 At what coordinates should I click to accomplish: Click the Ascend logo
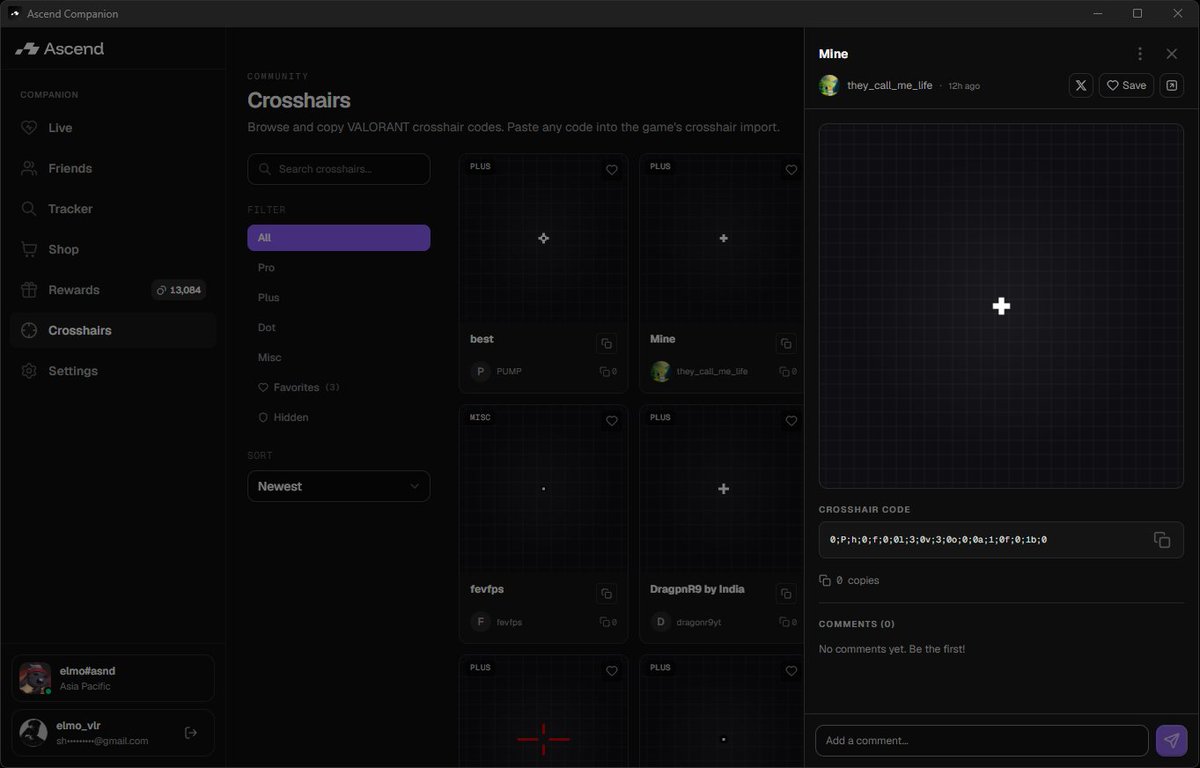(59, 49)
